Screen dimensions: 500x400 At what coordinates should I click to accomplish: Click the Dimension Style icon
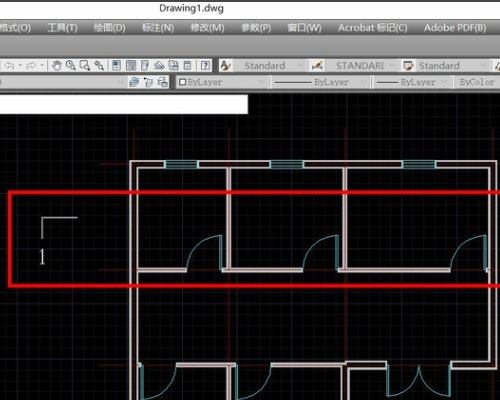[x=317, y=66]
